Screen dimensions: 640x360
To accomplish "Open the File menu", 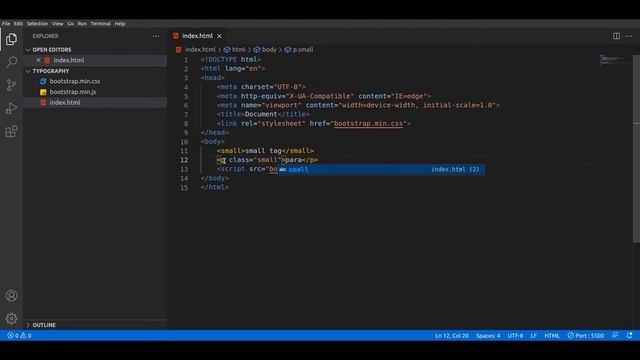I will point(6,24).
